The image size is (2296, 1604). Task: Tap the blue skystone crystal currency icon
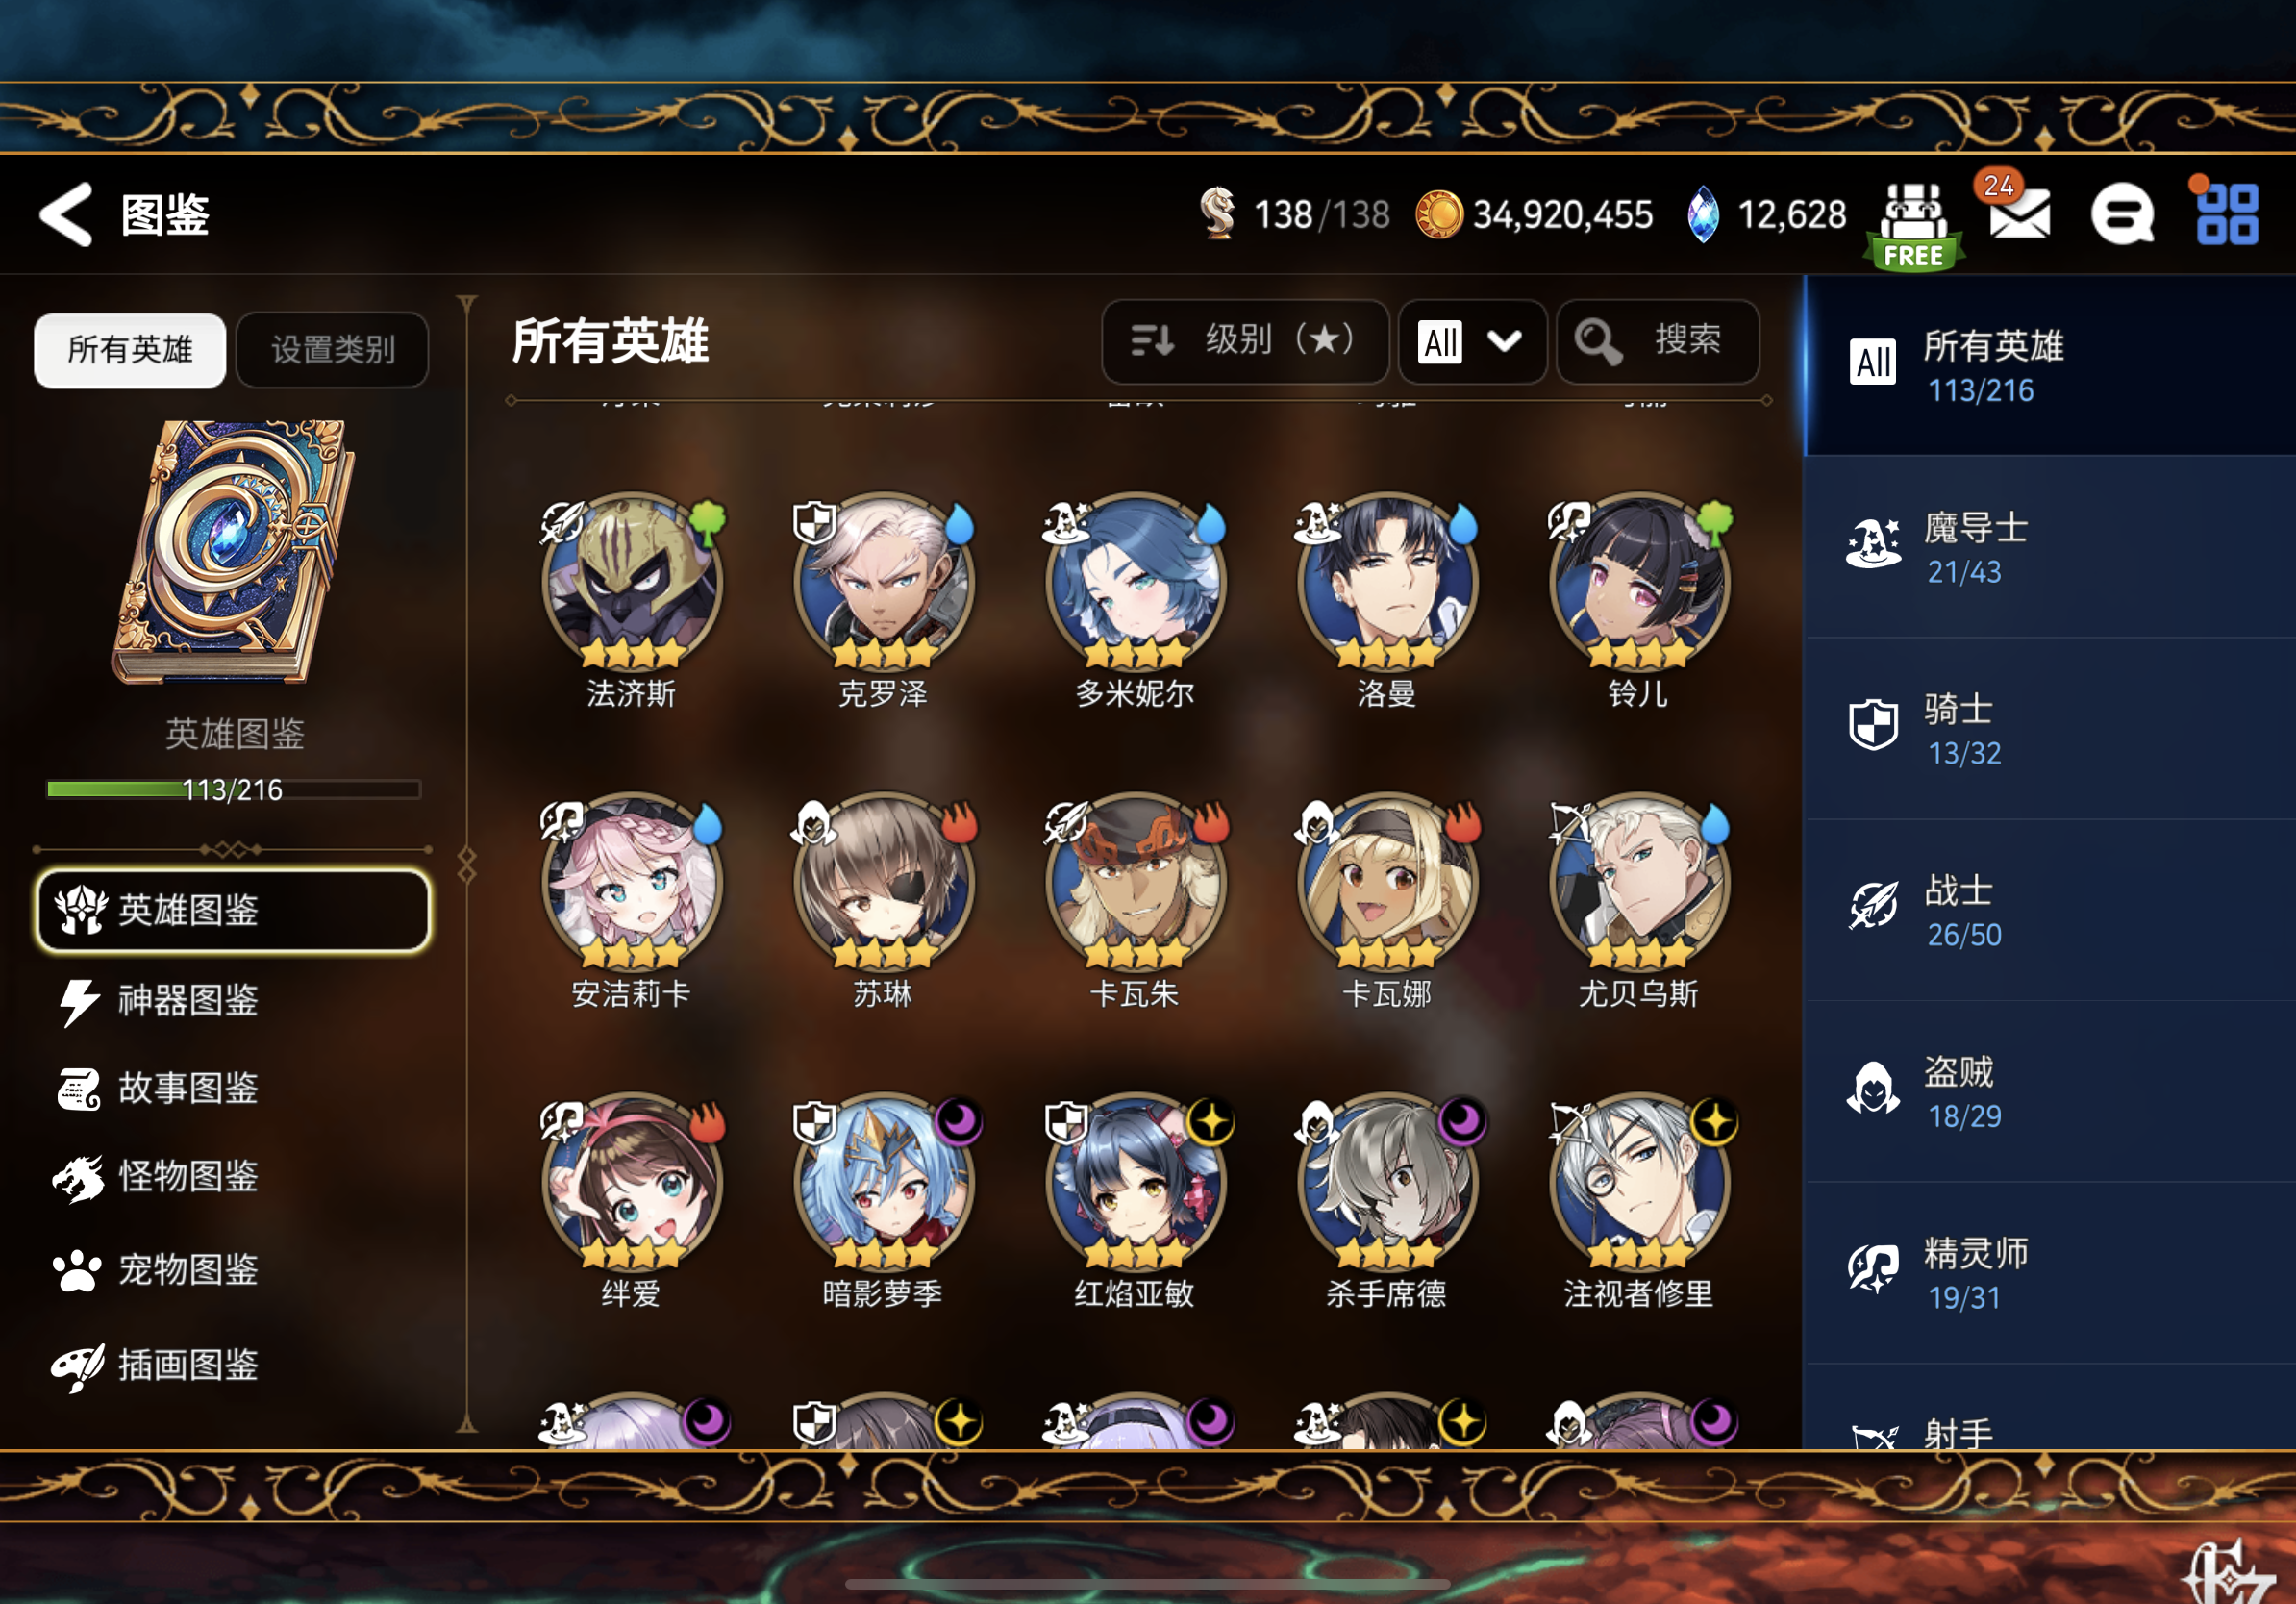click(1702, 214)
